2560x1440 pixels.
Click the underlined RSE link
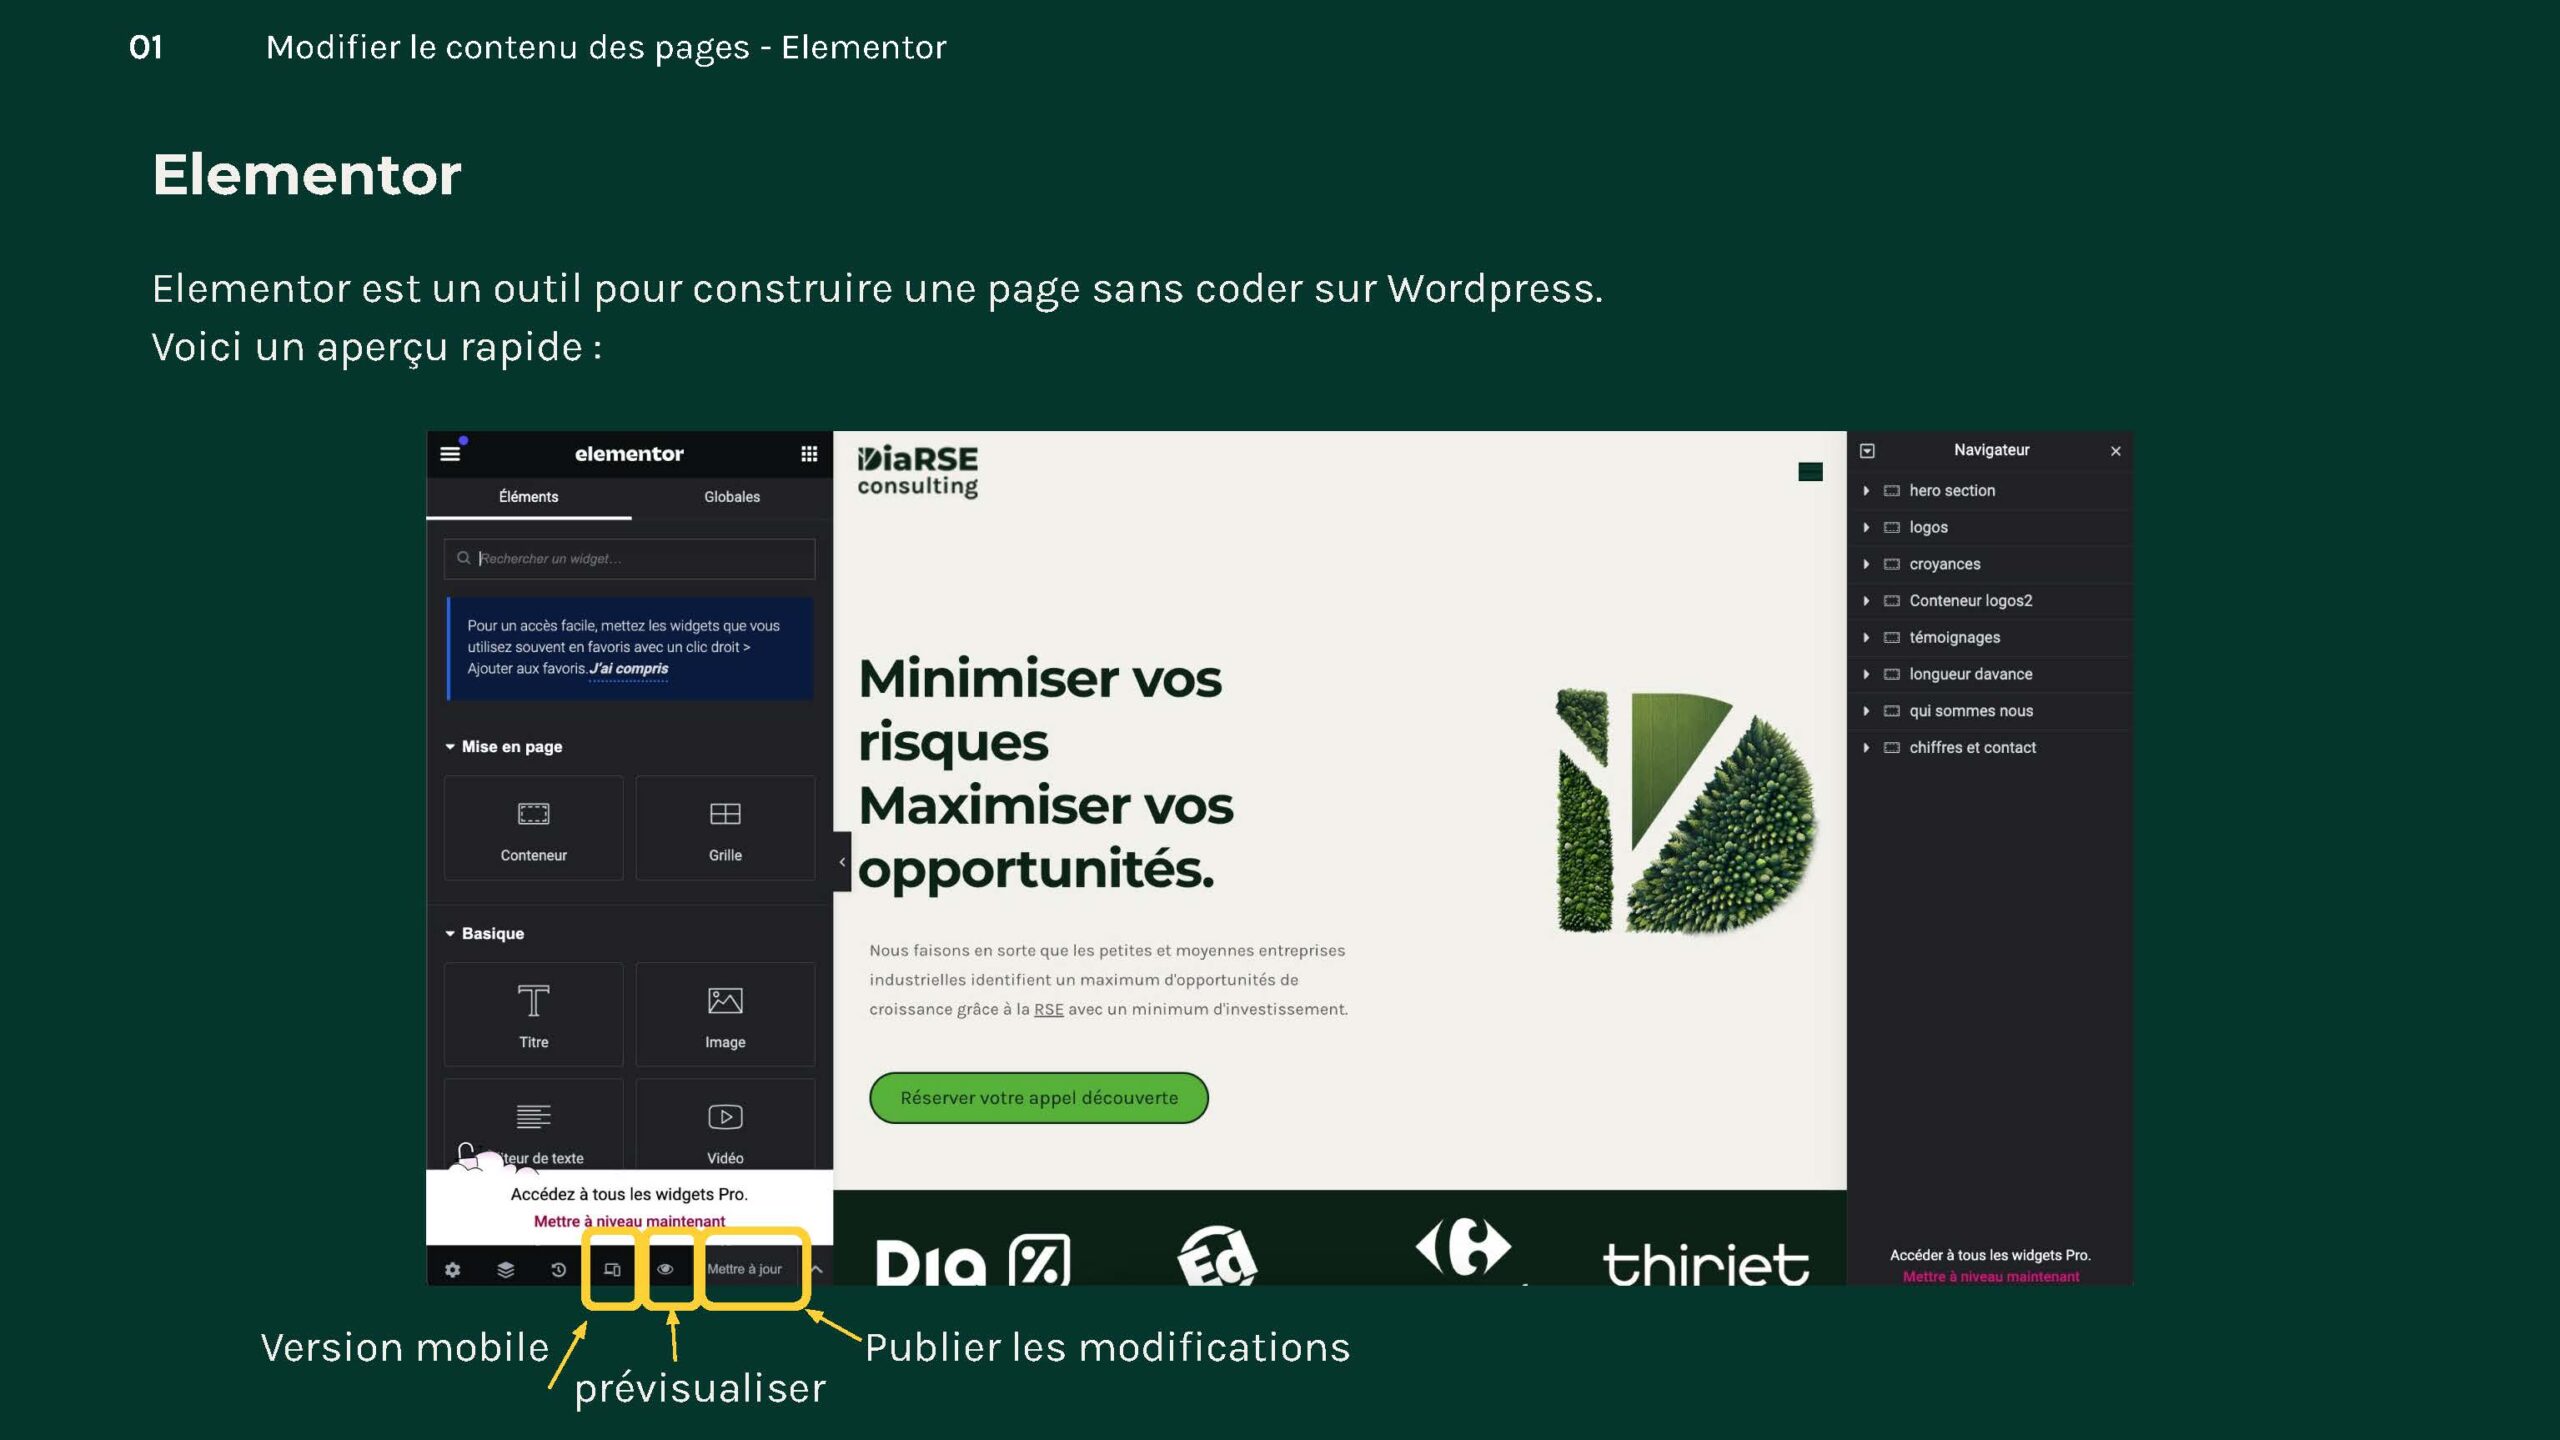1048,1010
